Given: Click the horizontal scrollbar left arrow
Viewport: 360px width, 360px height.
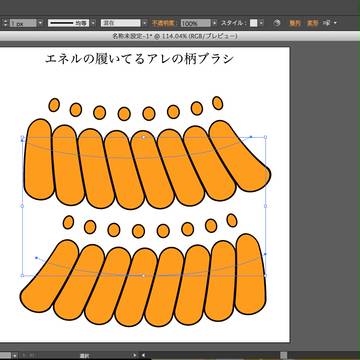Looking at the screenshot, I should click(x=143, y=355).
